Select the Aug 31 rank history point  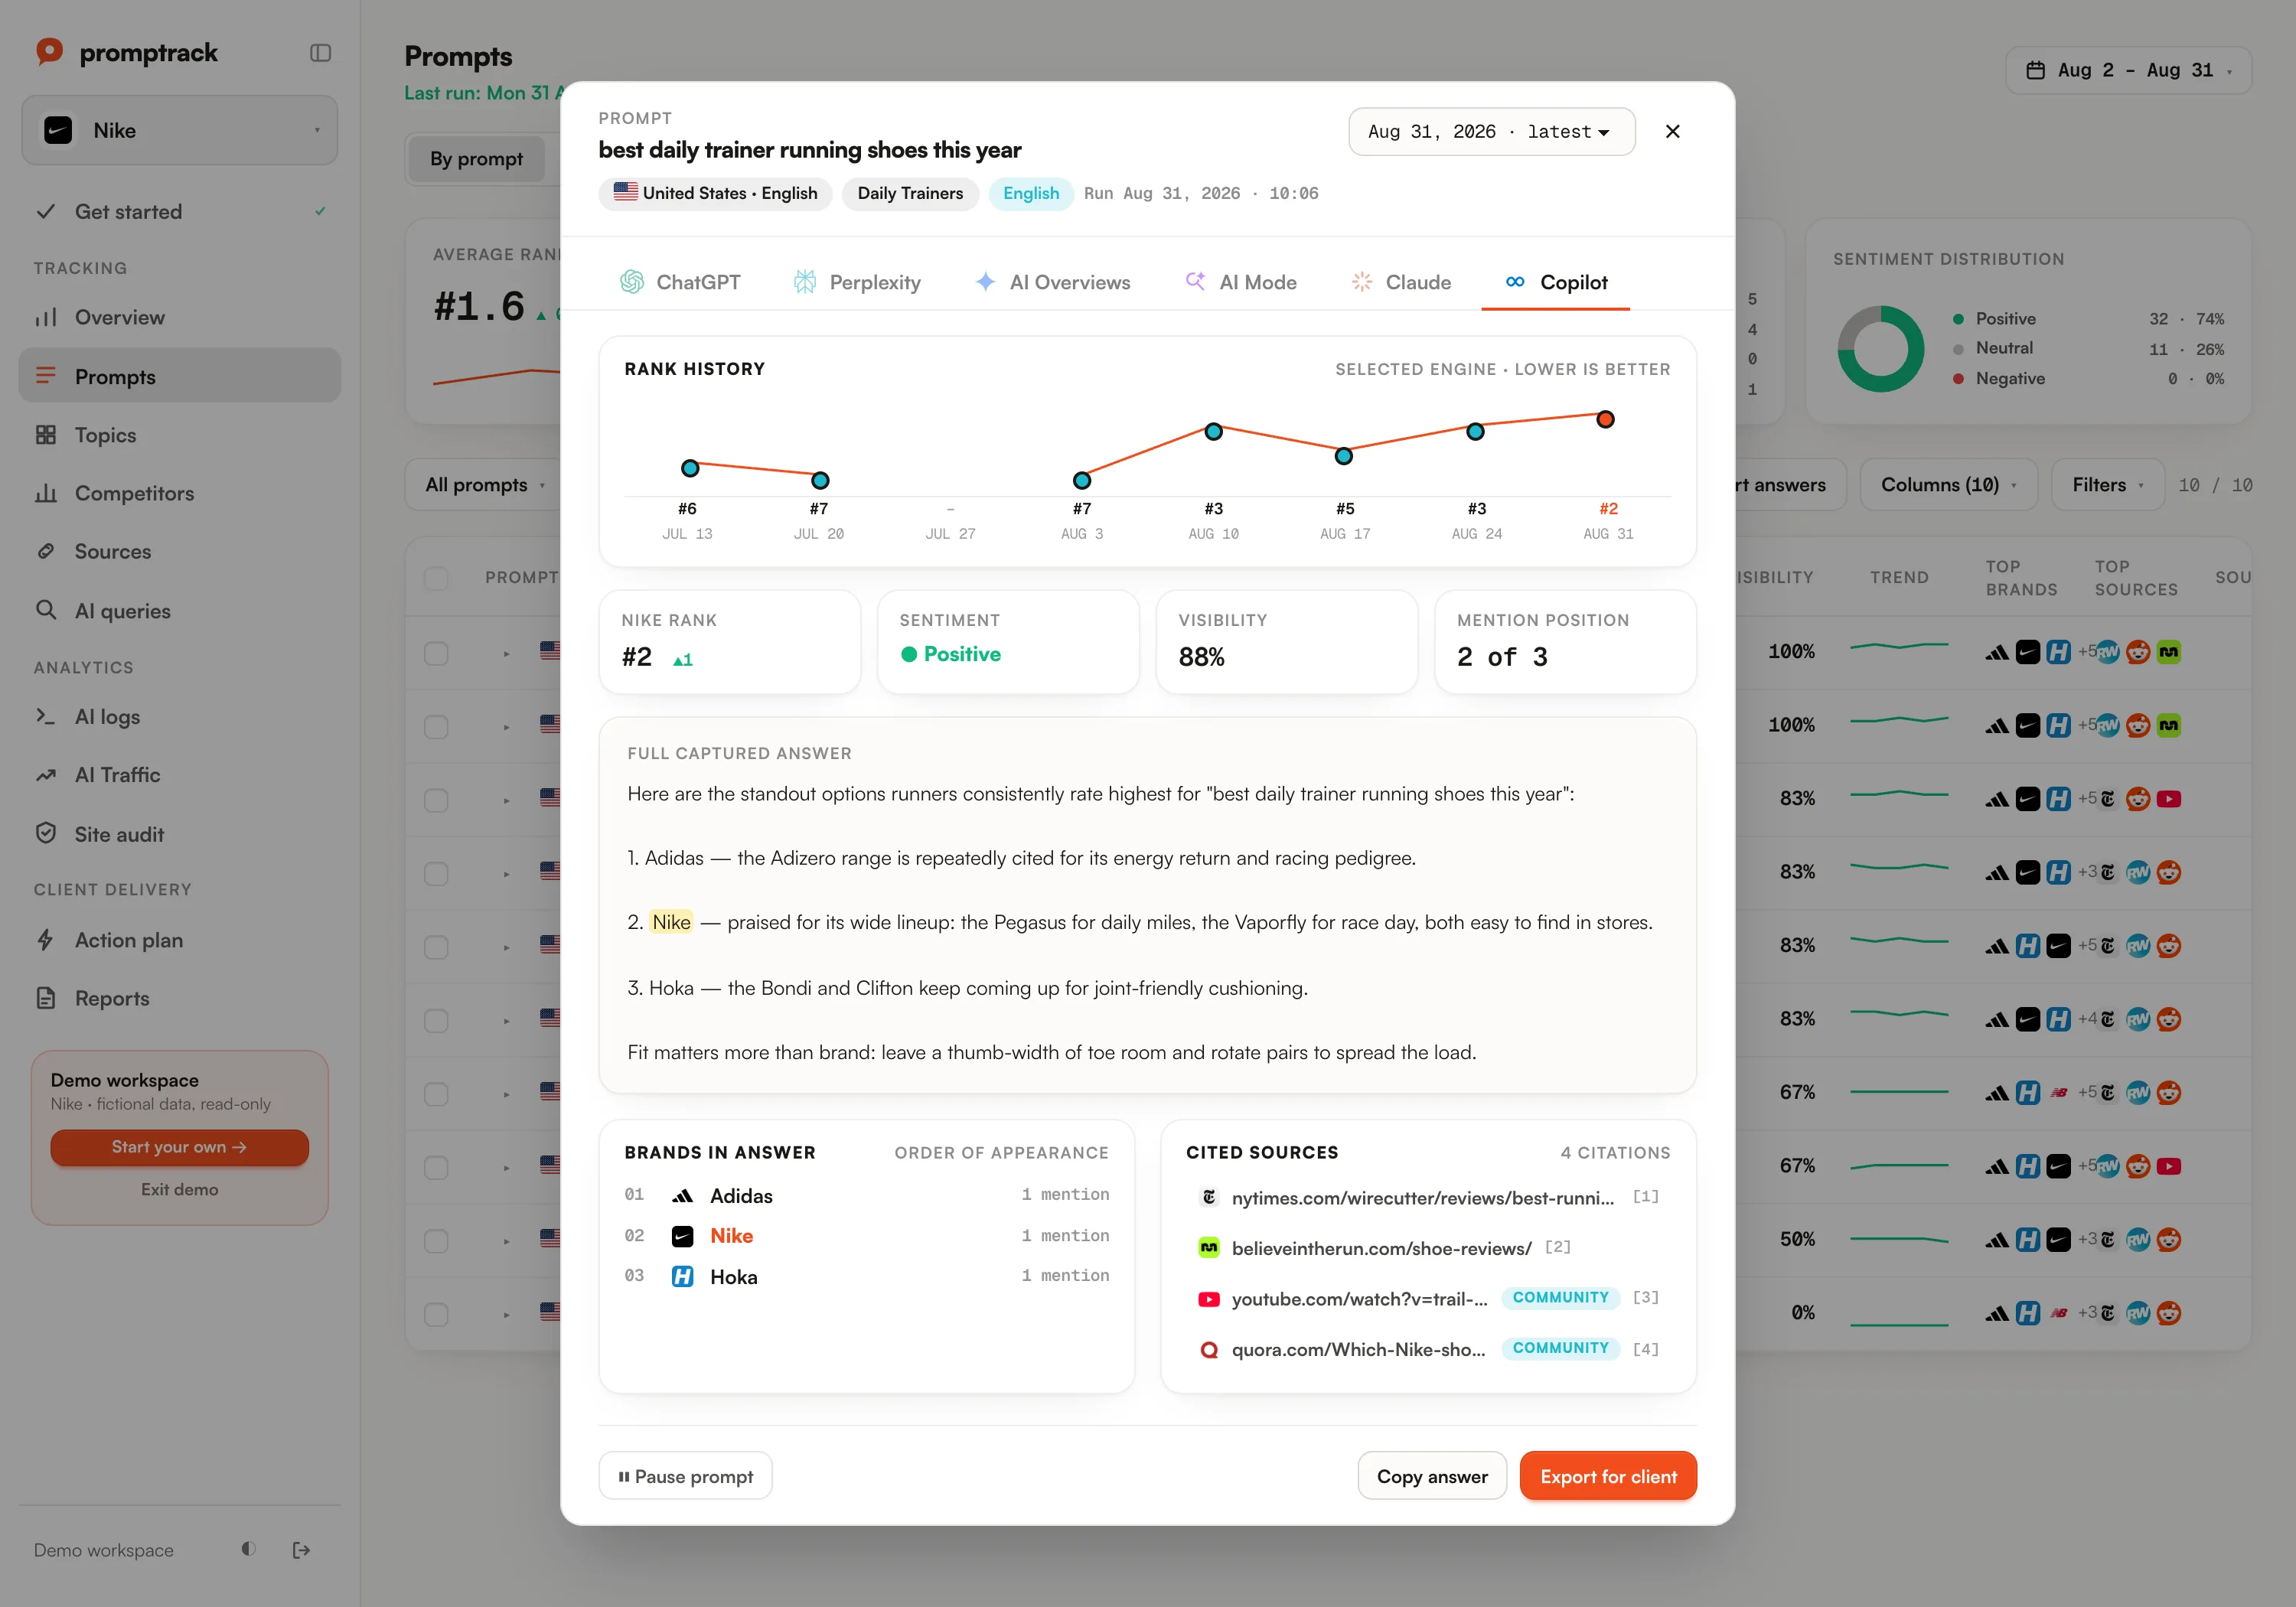click(1605, 419)
